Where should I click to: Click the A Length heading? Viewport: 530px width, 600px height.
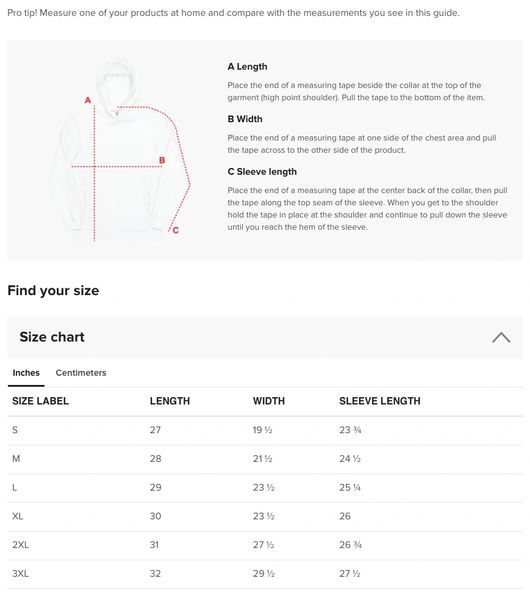[x=247, y=67]
